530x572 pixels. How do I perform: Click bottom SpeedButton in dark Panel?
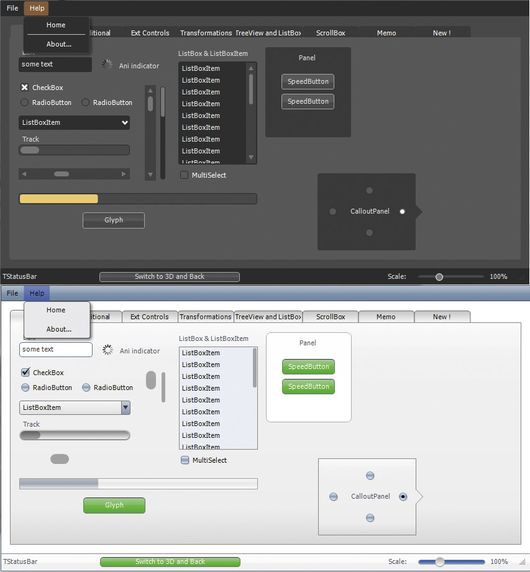click(308, 101)
